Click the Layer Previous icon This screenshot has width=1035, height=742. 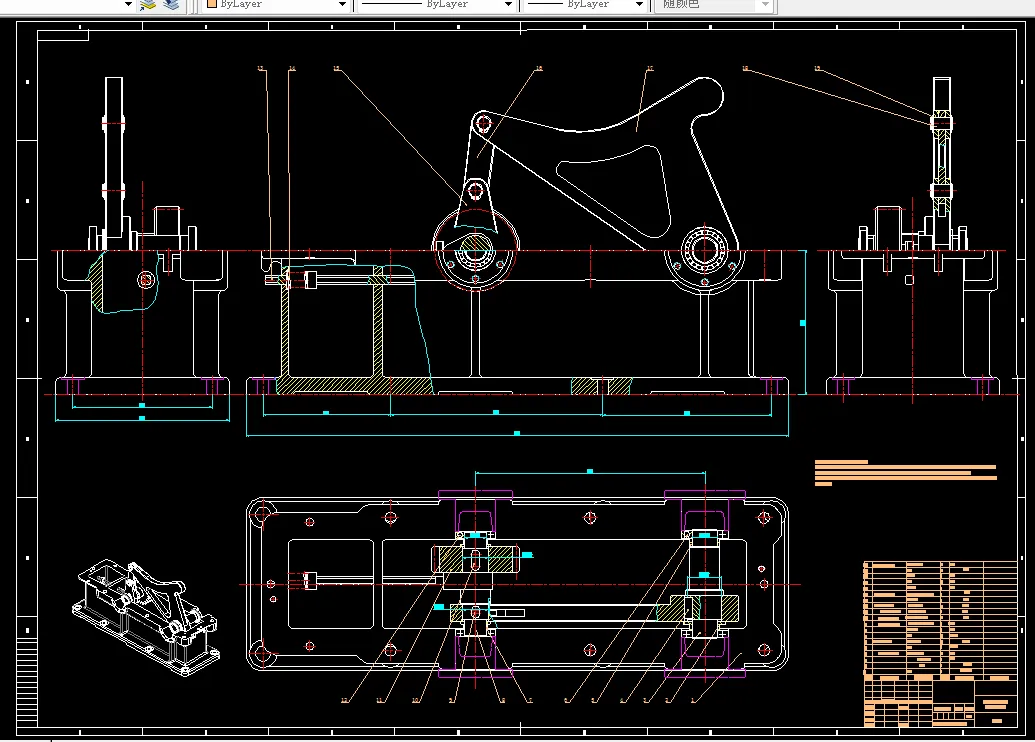click(x=171, y=4)
